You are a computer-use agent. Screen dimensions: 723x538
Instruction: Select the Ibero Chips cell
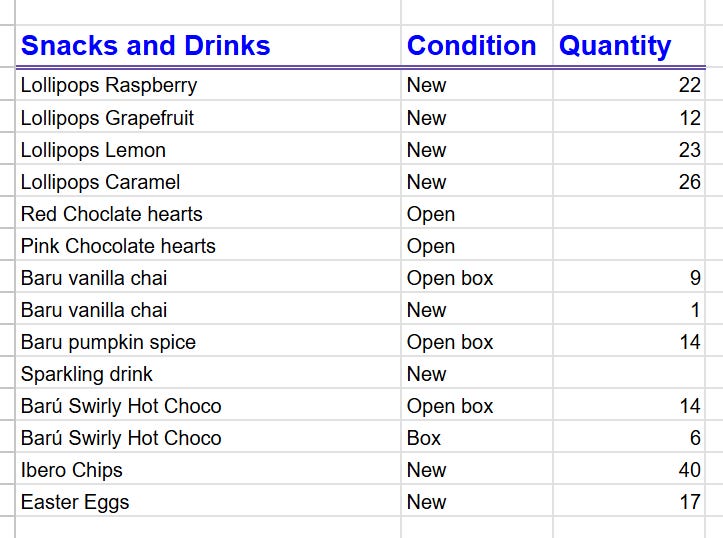(208, 470)
